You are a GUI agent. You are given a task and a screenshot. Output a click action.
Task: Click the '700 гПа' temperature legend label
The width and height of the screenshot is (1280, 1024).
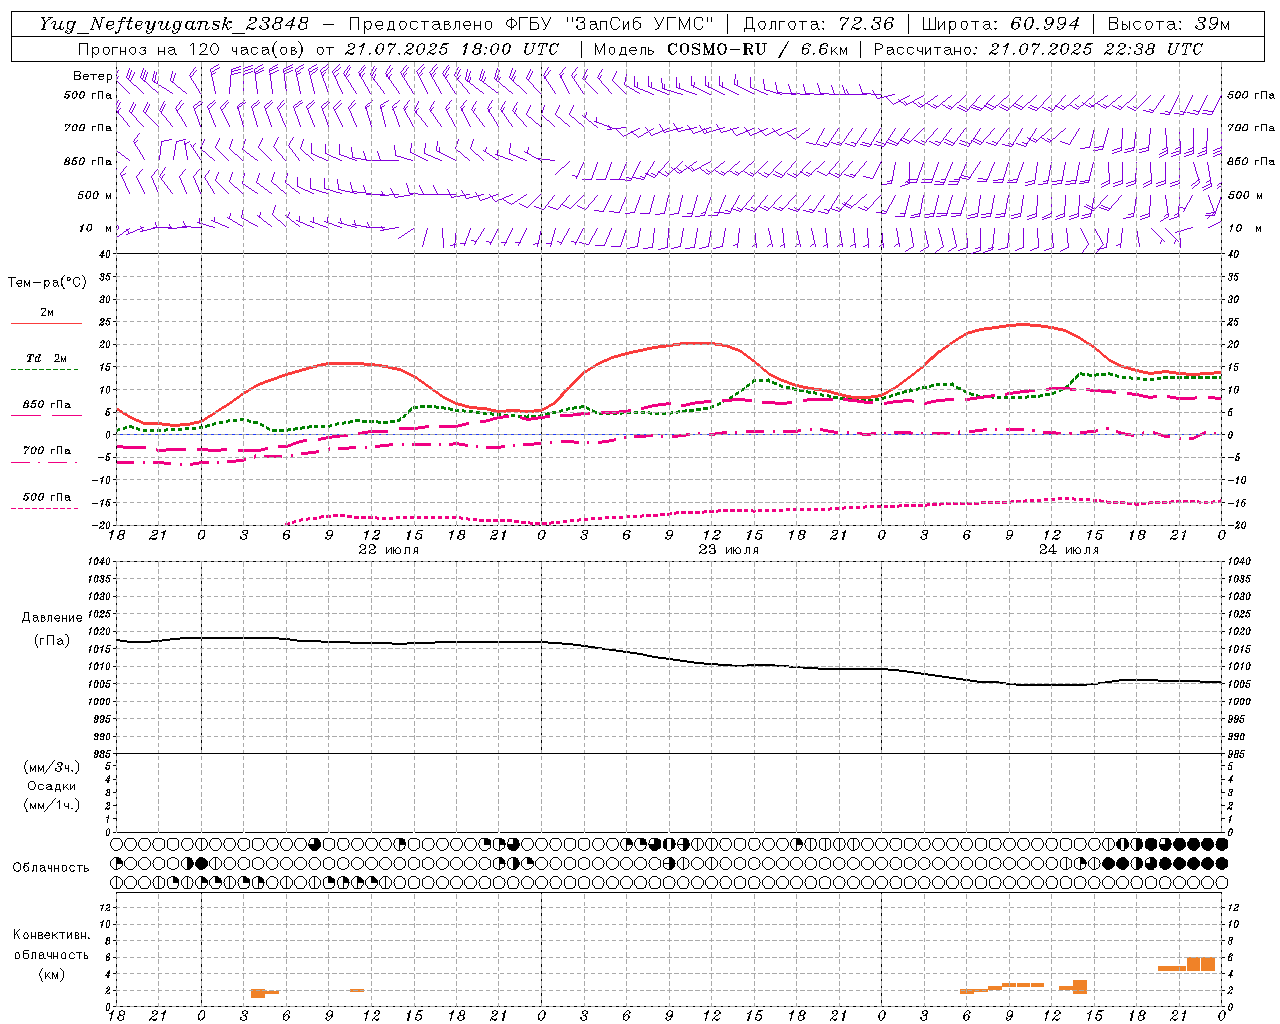click(47, 451)
